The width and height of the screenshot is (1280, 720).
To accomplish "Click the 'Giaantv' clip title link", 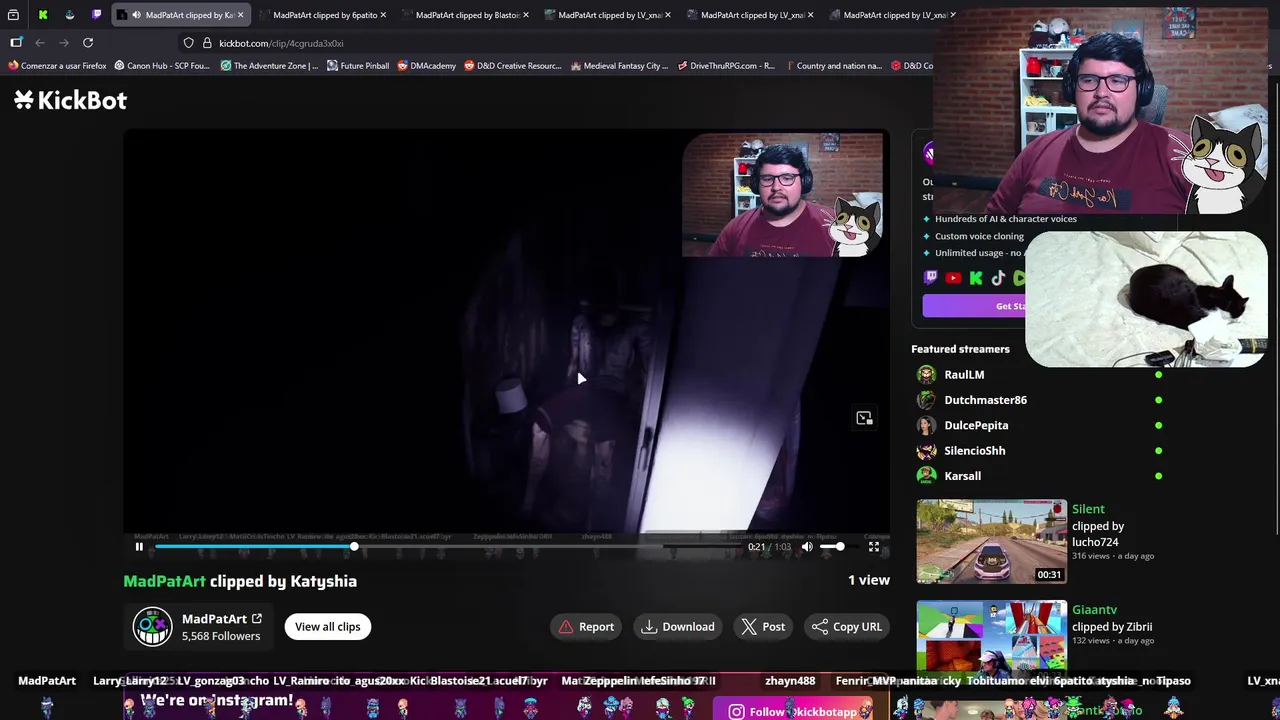I will pyautogui.click(x=1094, y=610).
